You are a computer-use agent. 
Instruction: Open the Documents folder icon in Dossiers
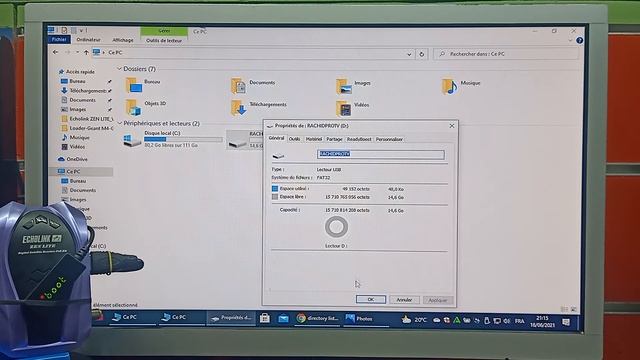coord(238,86)
